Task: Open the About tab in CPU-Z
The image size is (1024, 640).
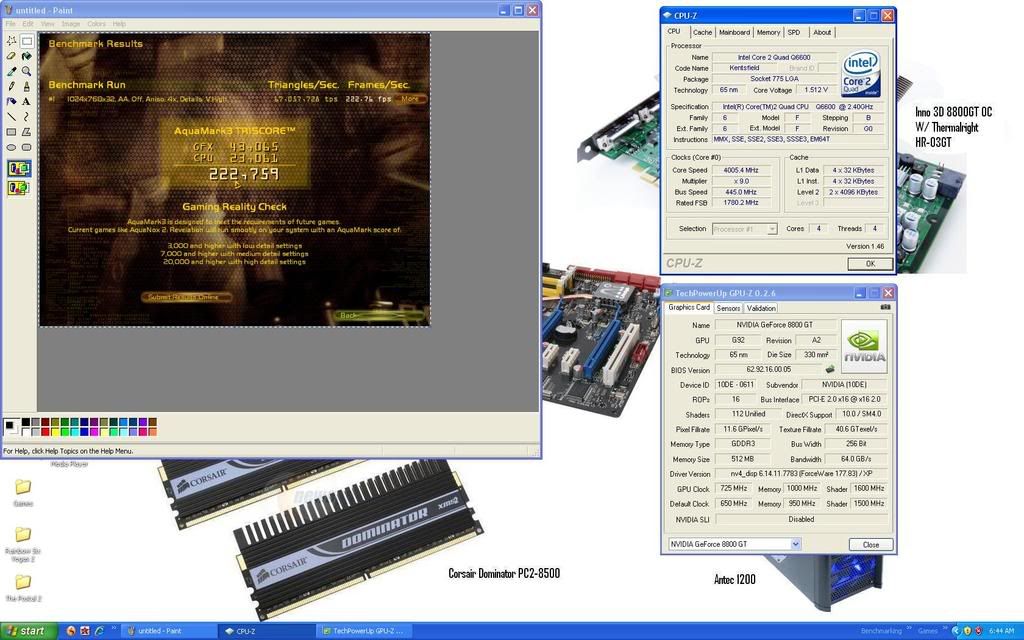Action: tap(822, 32)
